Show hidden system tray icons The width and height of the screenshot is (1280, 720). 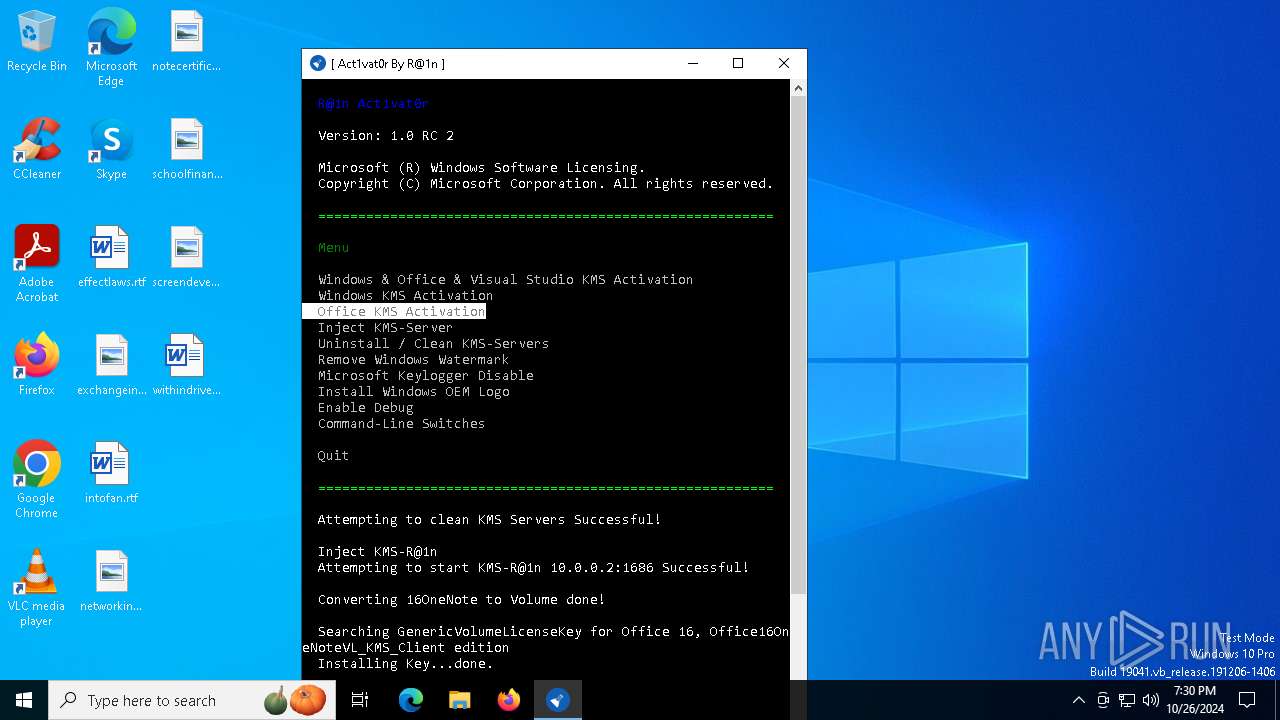1078,700
